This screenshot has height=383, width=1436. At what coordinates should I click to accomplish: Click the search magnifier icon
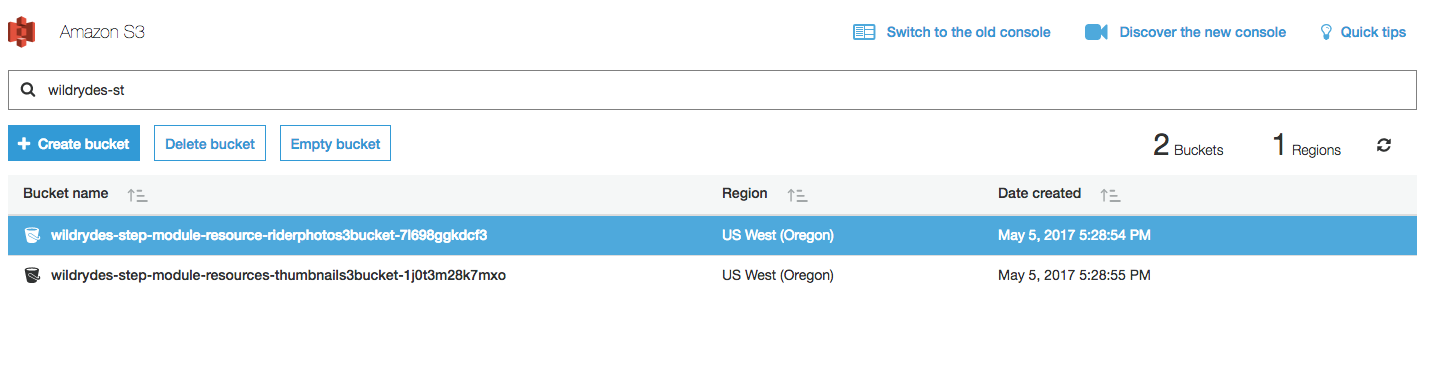coord(29,90)
